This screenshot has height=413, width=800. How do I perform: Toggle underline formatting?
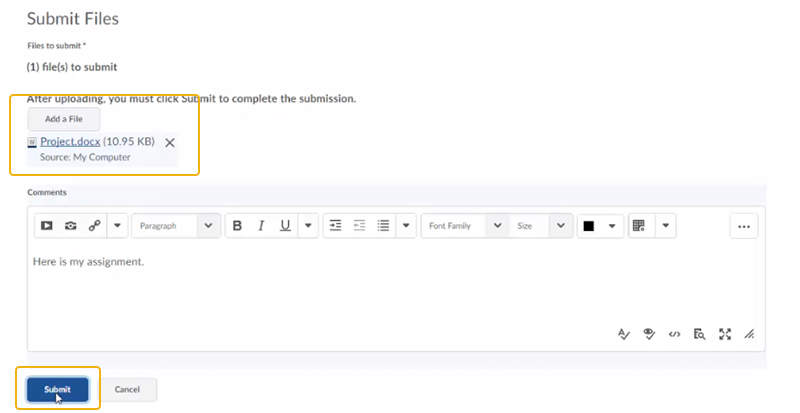point(285,226)
